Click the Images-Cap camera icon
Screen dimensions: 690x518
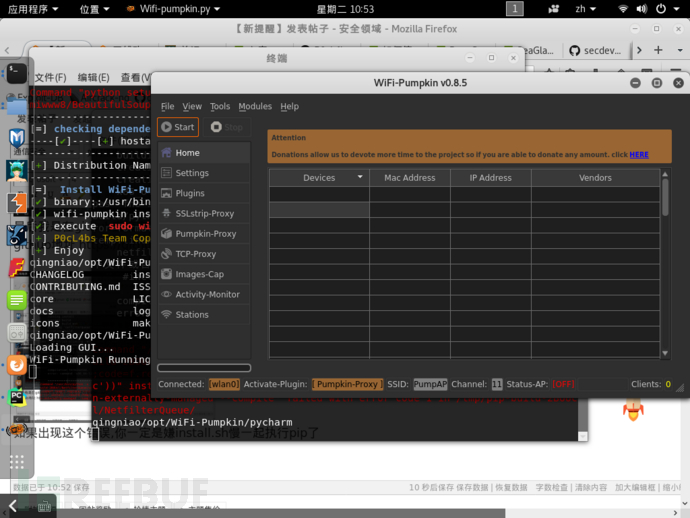click(x=166, y=274)
